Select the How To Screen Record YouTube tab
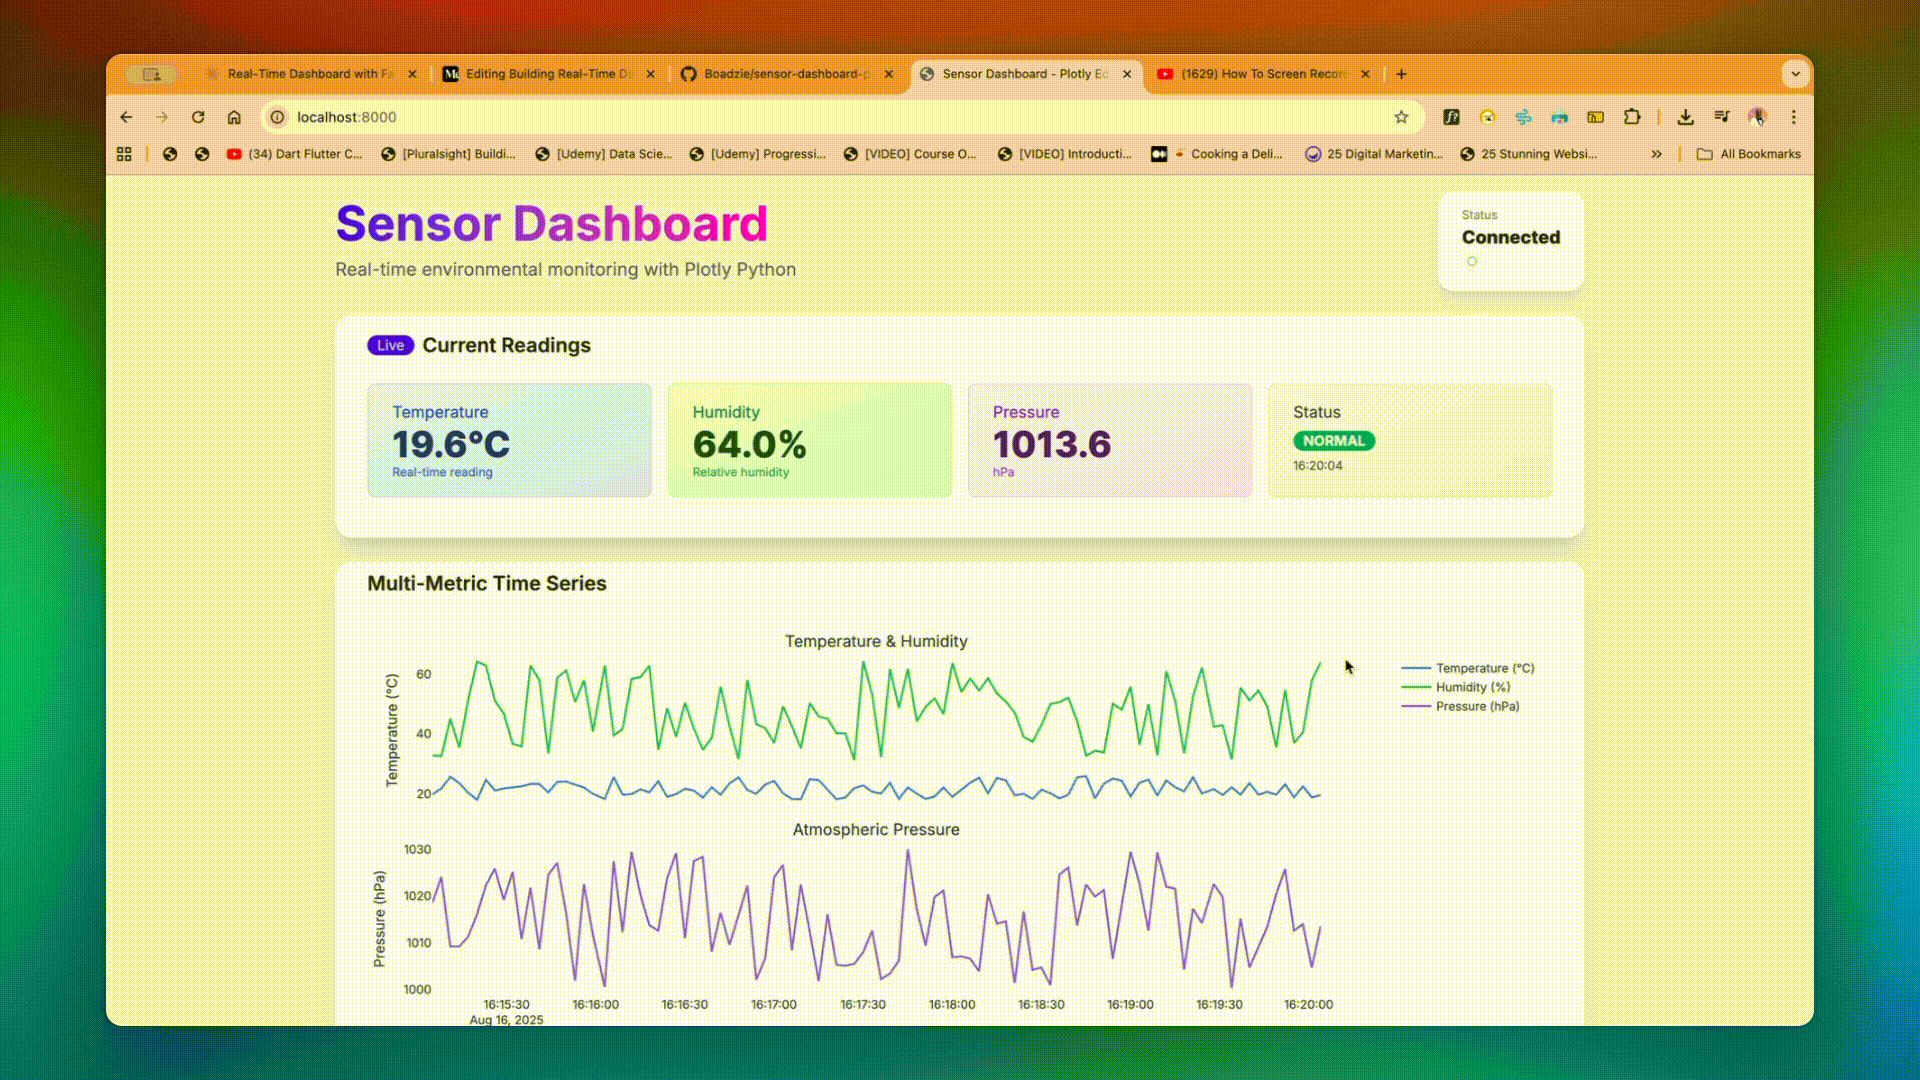Image resolution: width=1920 pixels, height=1080 pixels. click(1255, 74)
